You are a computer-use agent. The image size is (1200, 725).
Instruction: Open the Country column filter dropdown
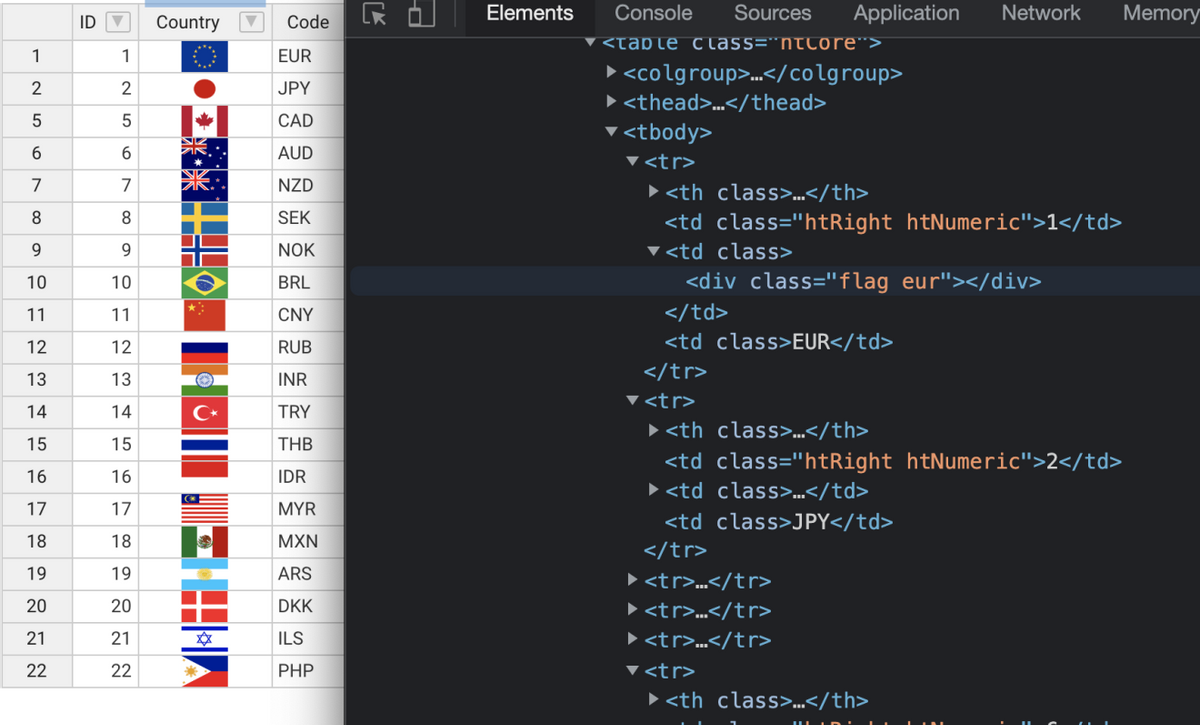point(252,21)
